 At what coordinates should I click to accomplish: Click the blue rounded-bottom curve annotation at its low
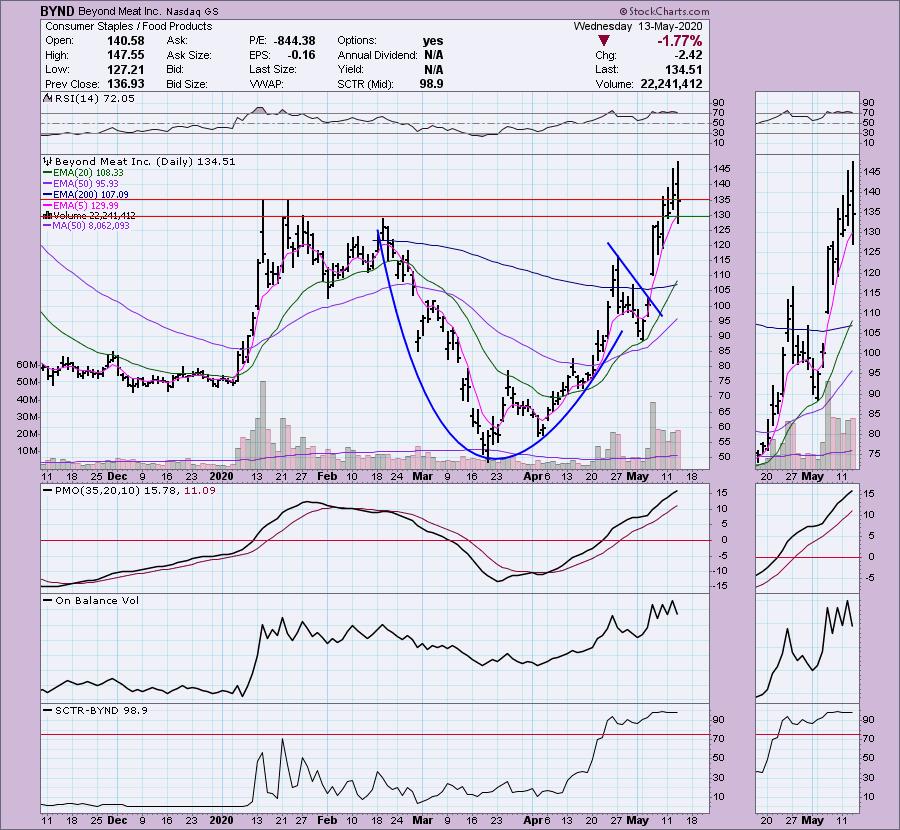pos(497,459)
